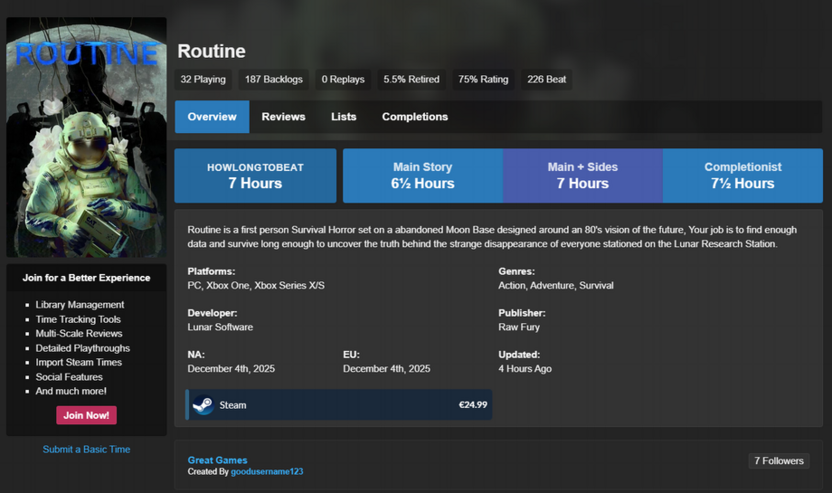Click EU release date December 4th, 2025
Screen dimensions: 832x493
pyautogui.click(x=386, y=369)
